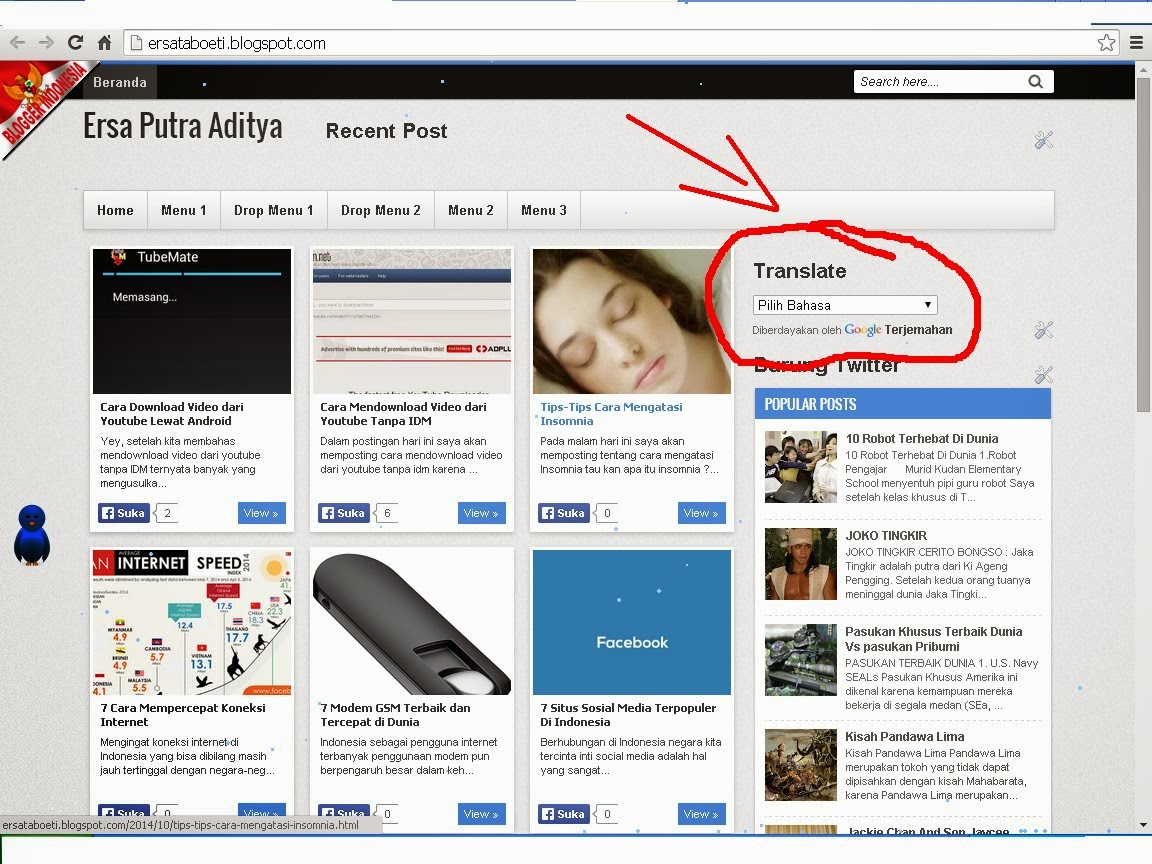Select Home in the navigation bar
This screenshot has height=864, width=1152.
pos(115,210)
